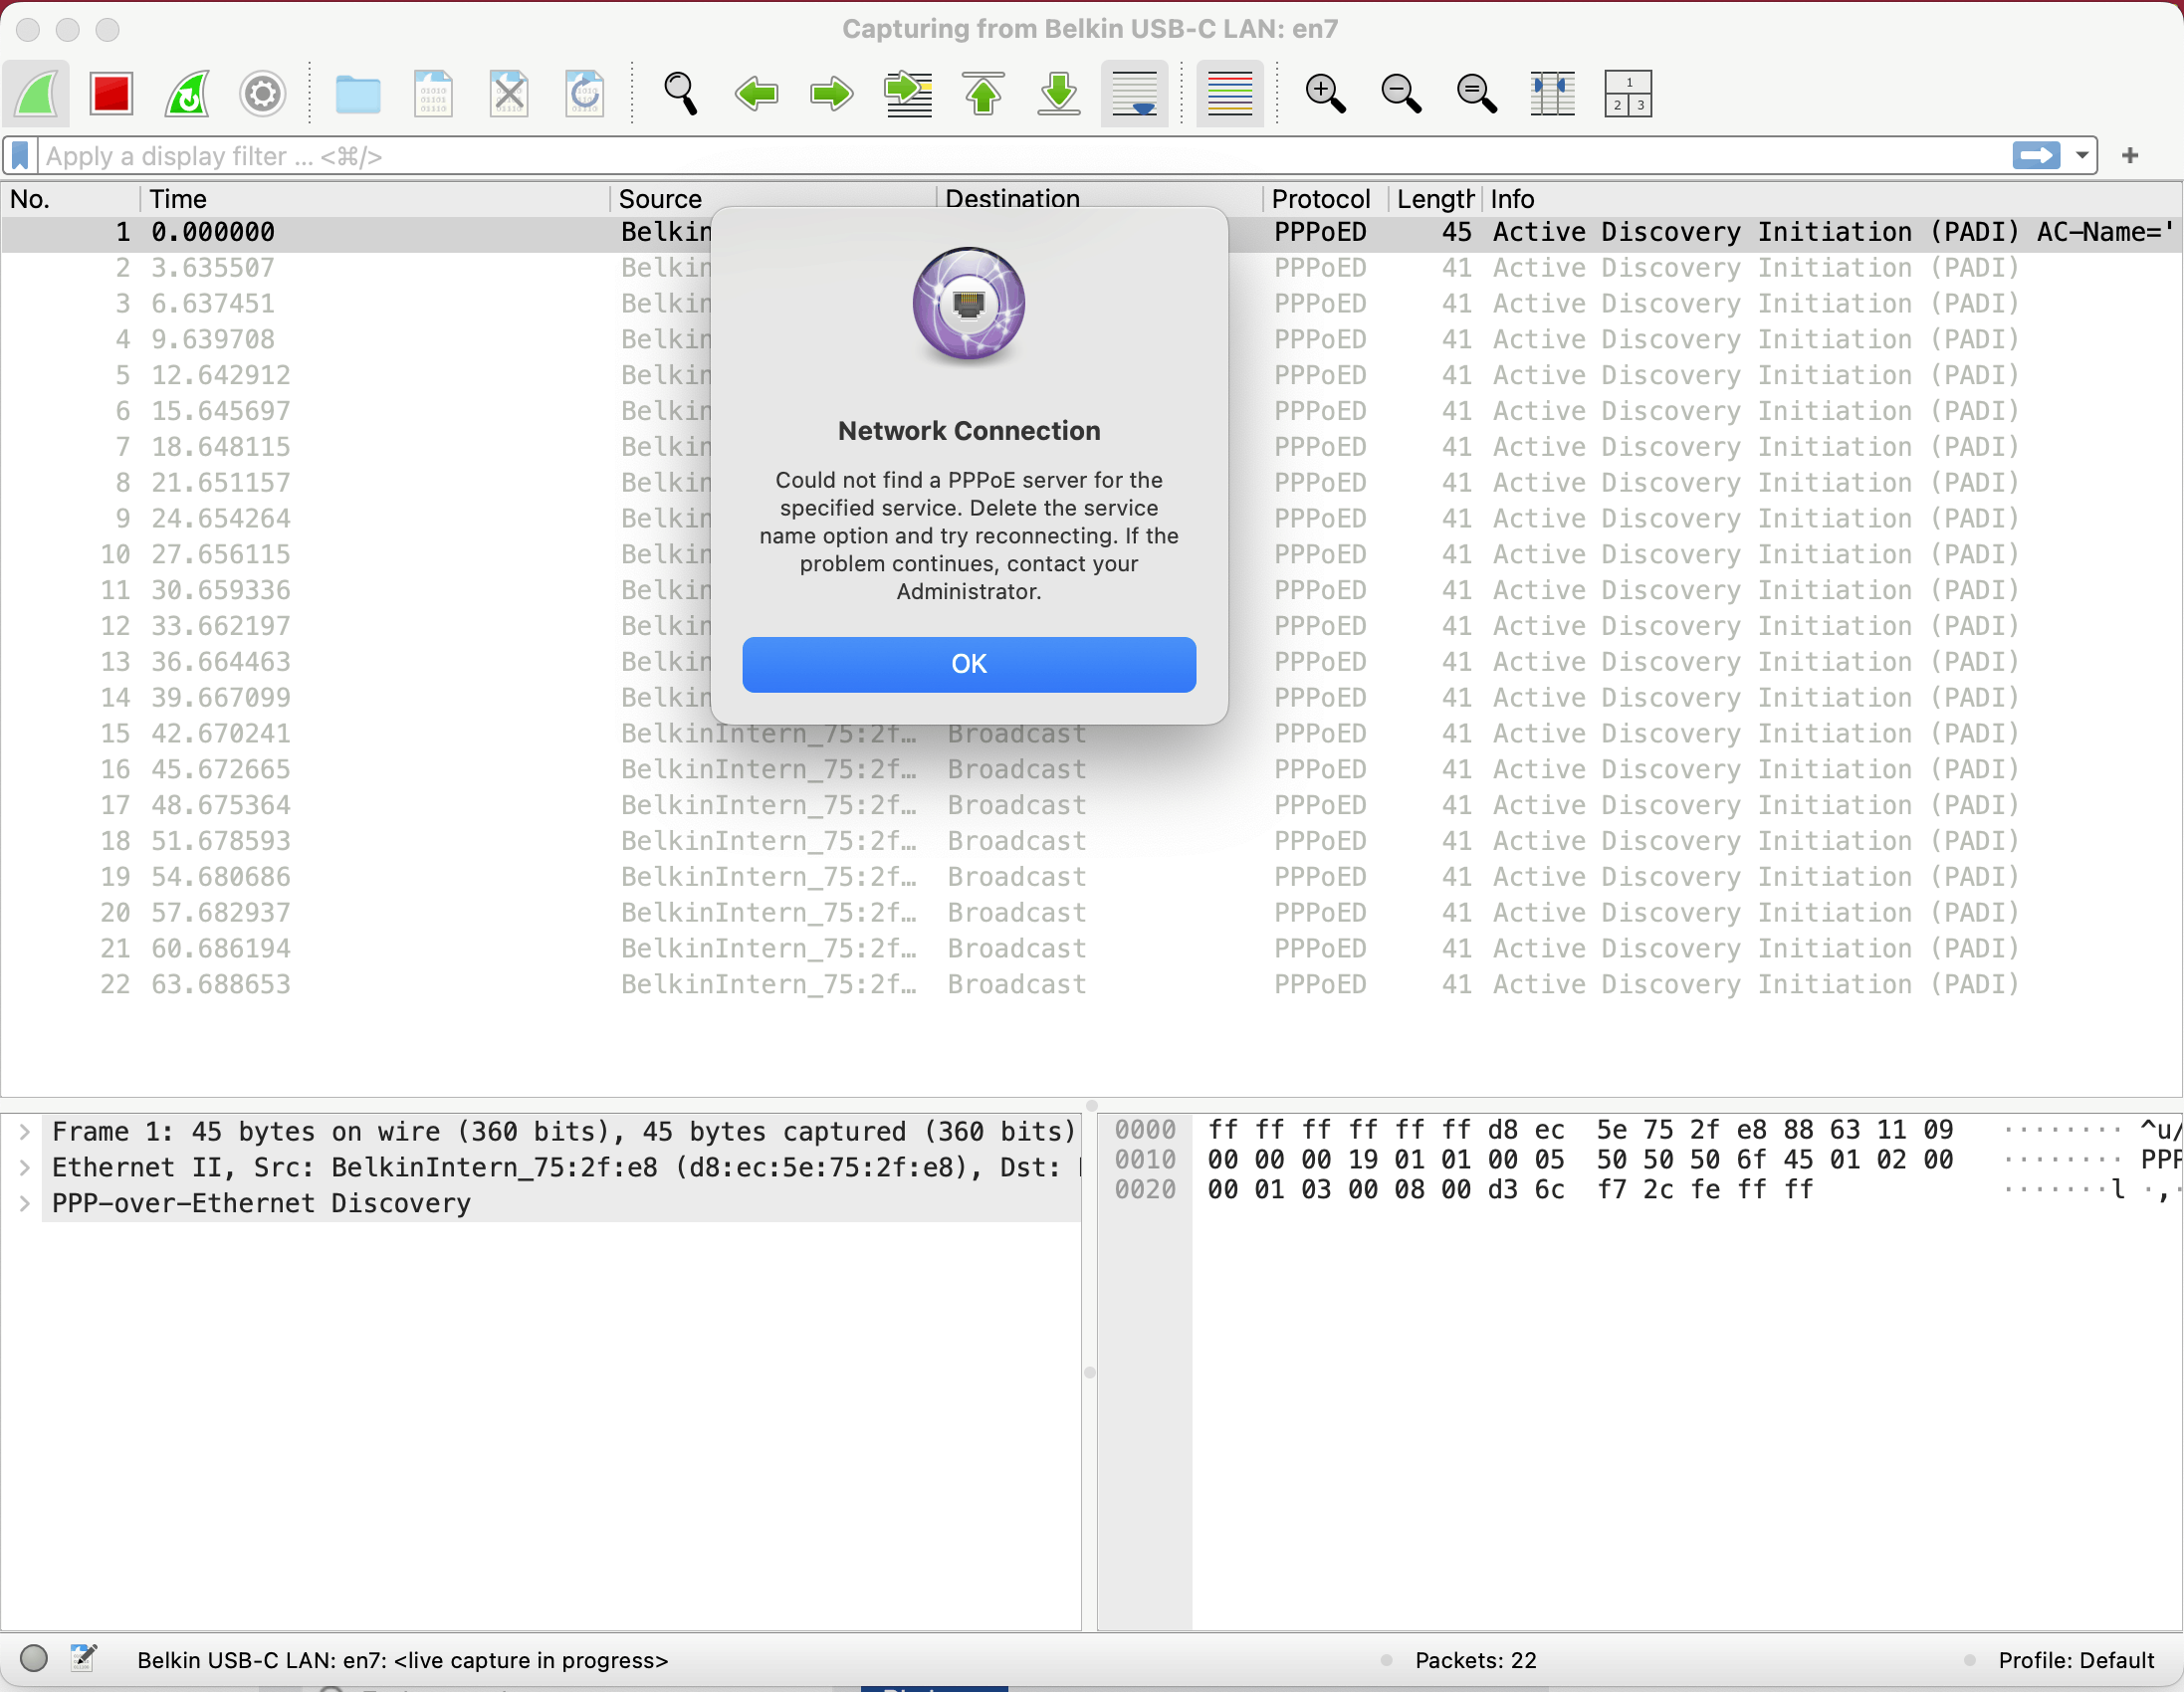Jump to the last packet
This screenshot has height=1692, width=2184.
click(1059, 94)
